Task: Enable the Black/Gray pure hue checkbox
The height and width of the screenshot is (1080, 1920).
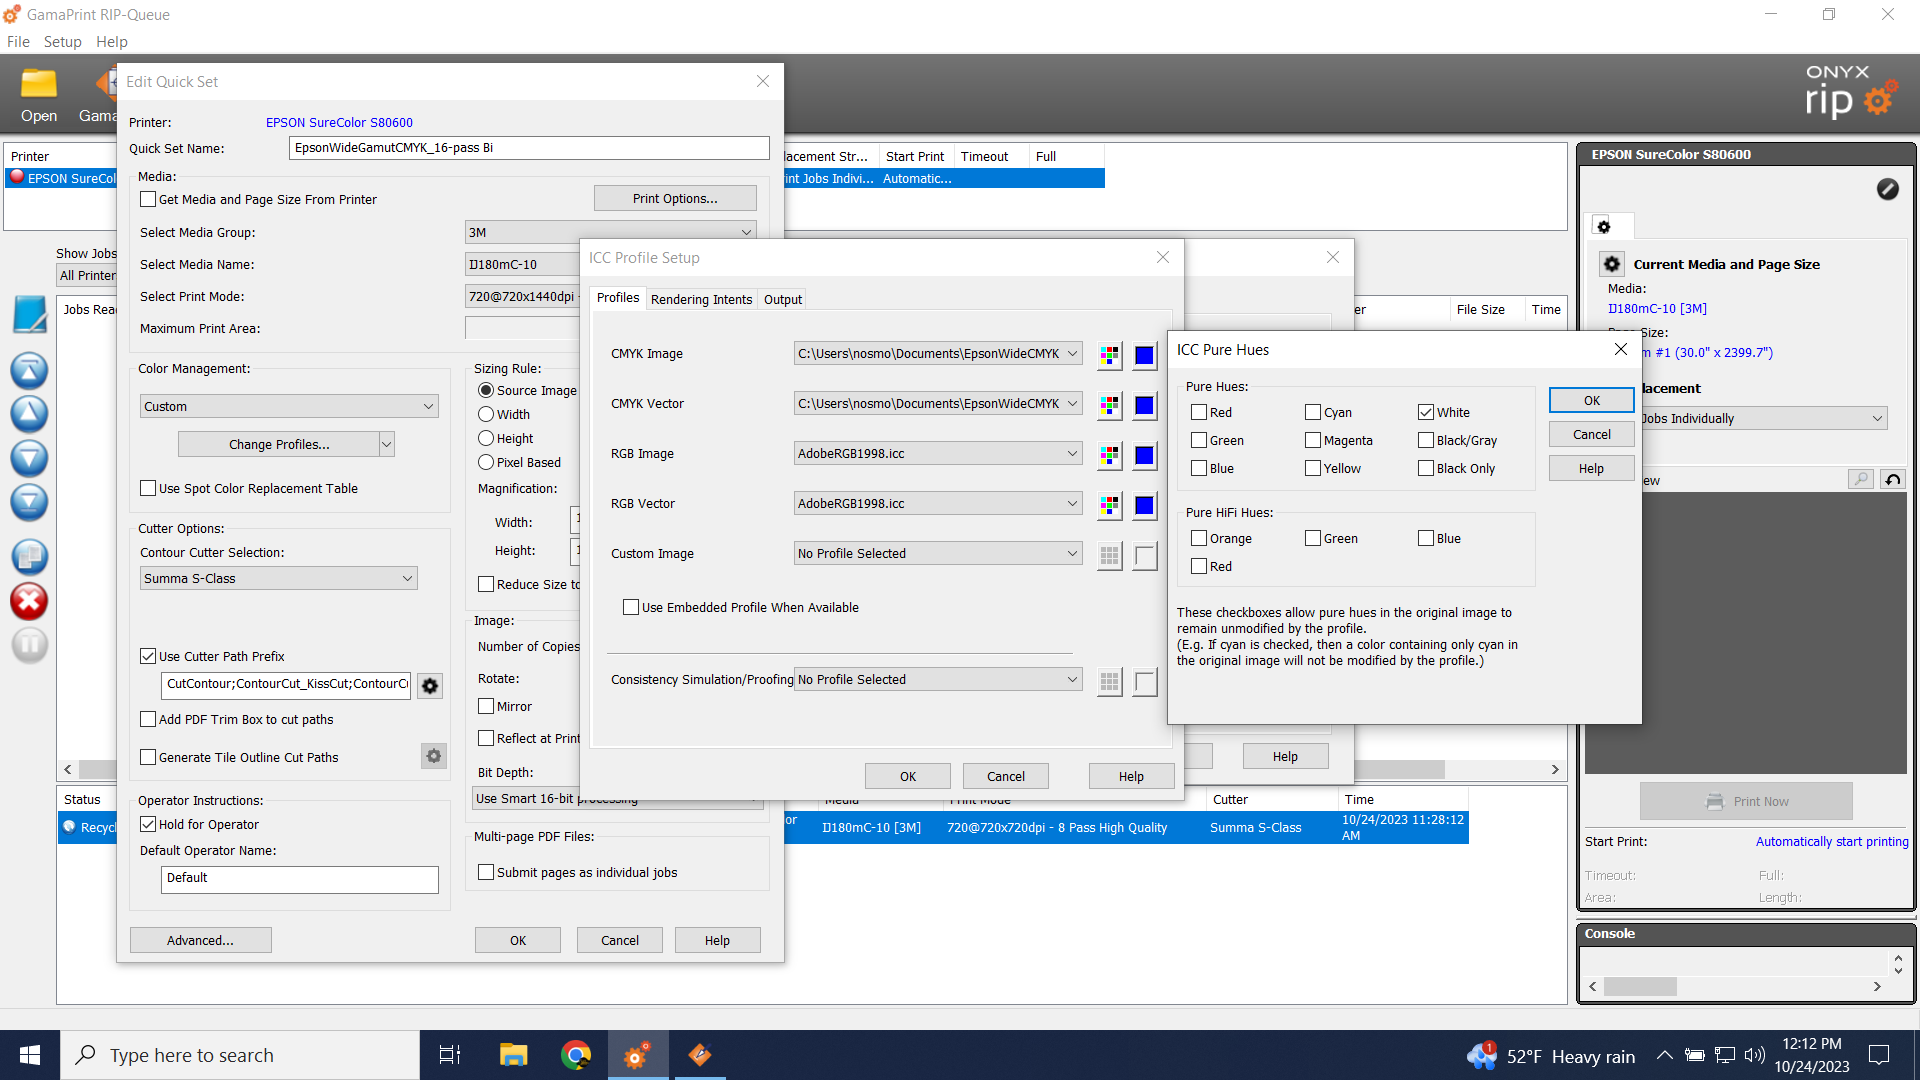Action: 1425,440
